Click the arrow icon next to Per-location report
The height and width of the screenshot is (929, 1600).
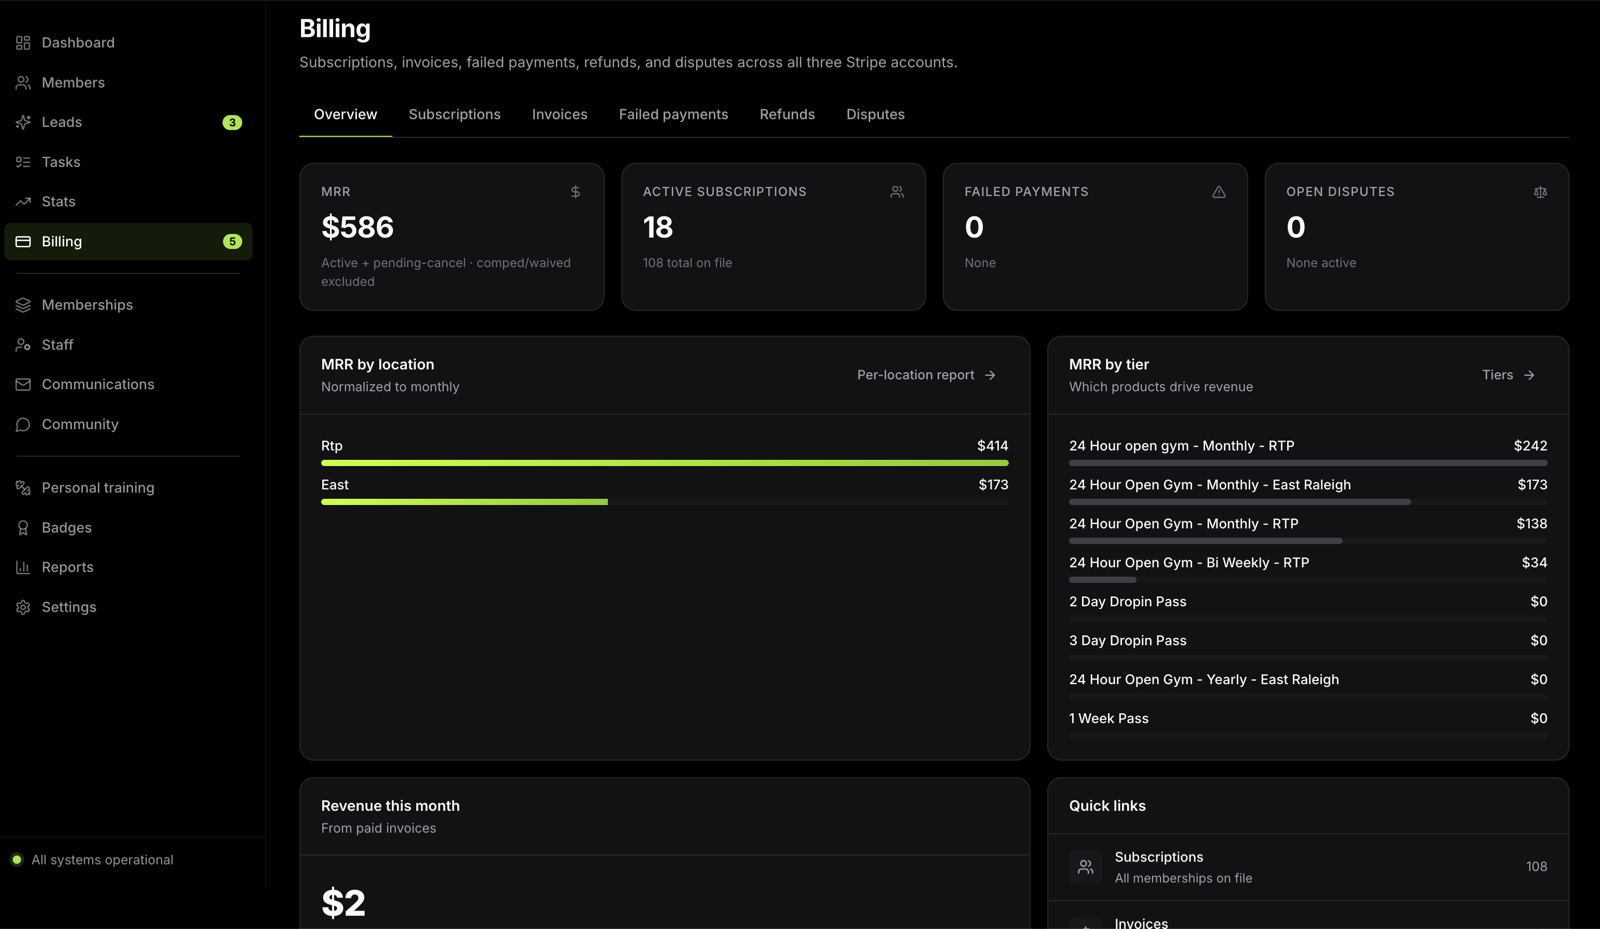990,375
